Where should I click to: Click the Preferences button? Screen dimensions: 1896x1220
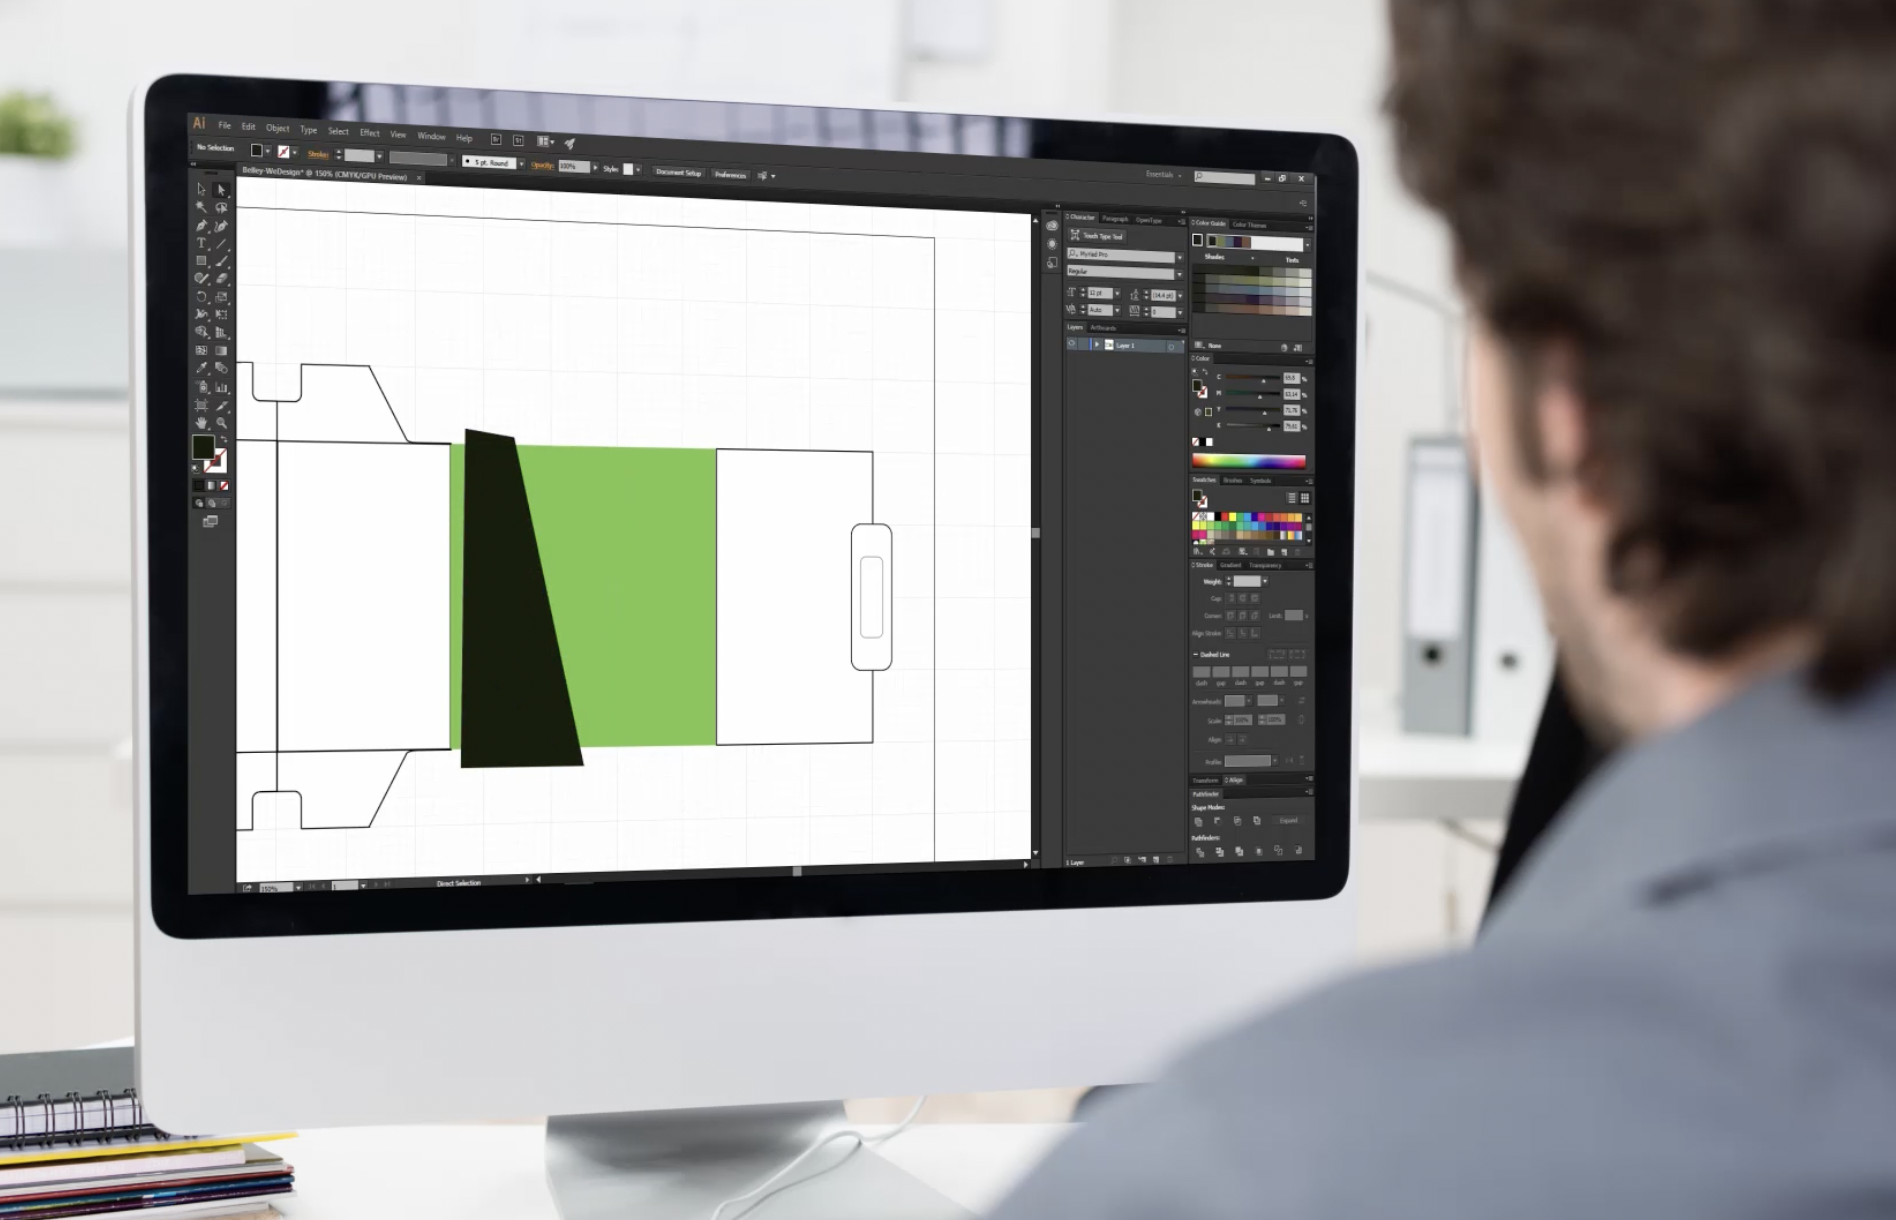(730, 174)
